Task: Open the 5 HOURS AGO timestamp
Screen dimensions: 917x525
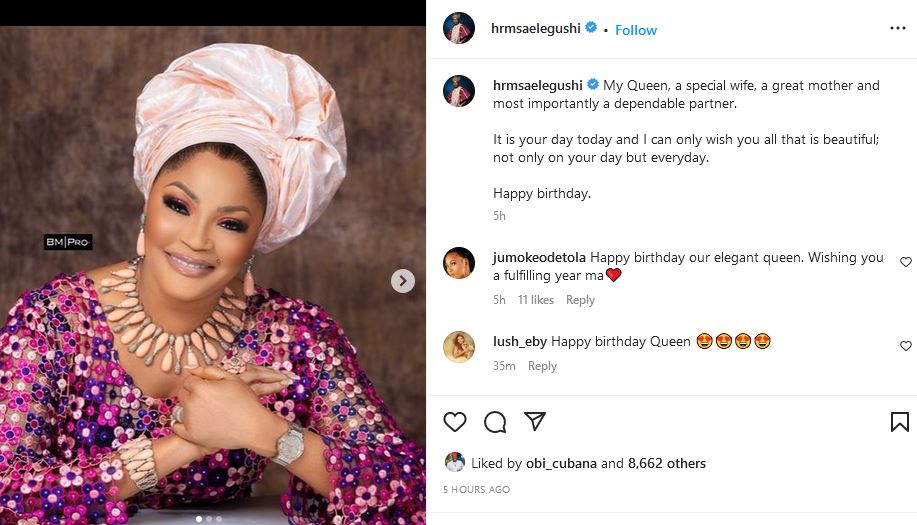Action: click(x=476, y=490)
